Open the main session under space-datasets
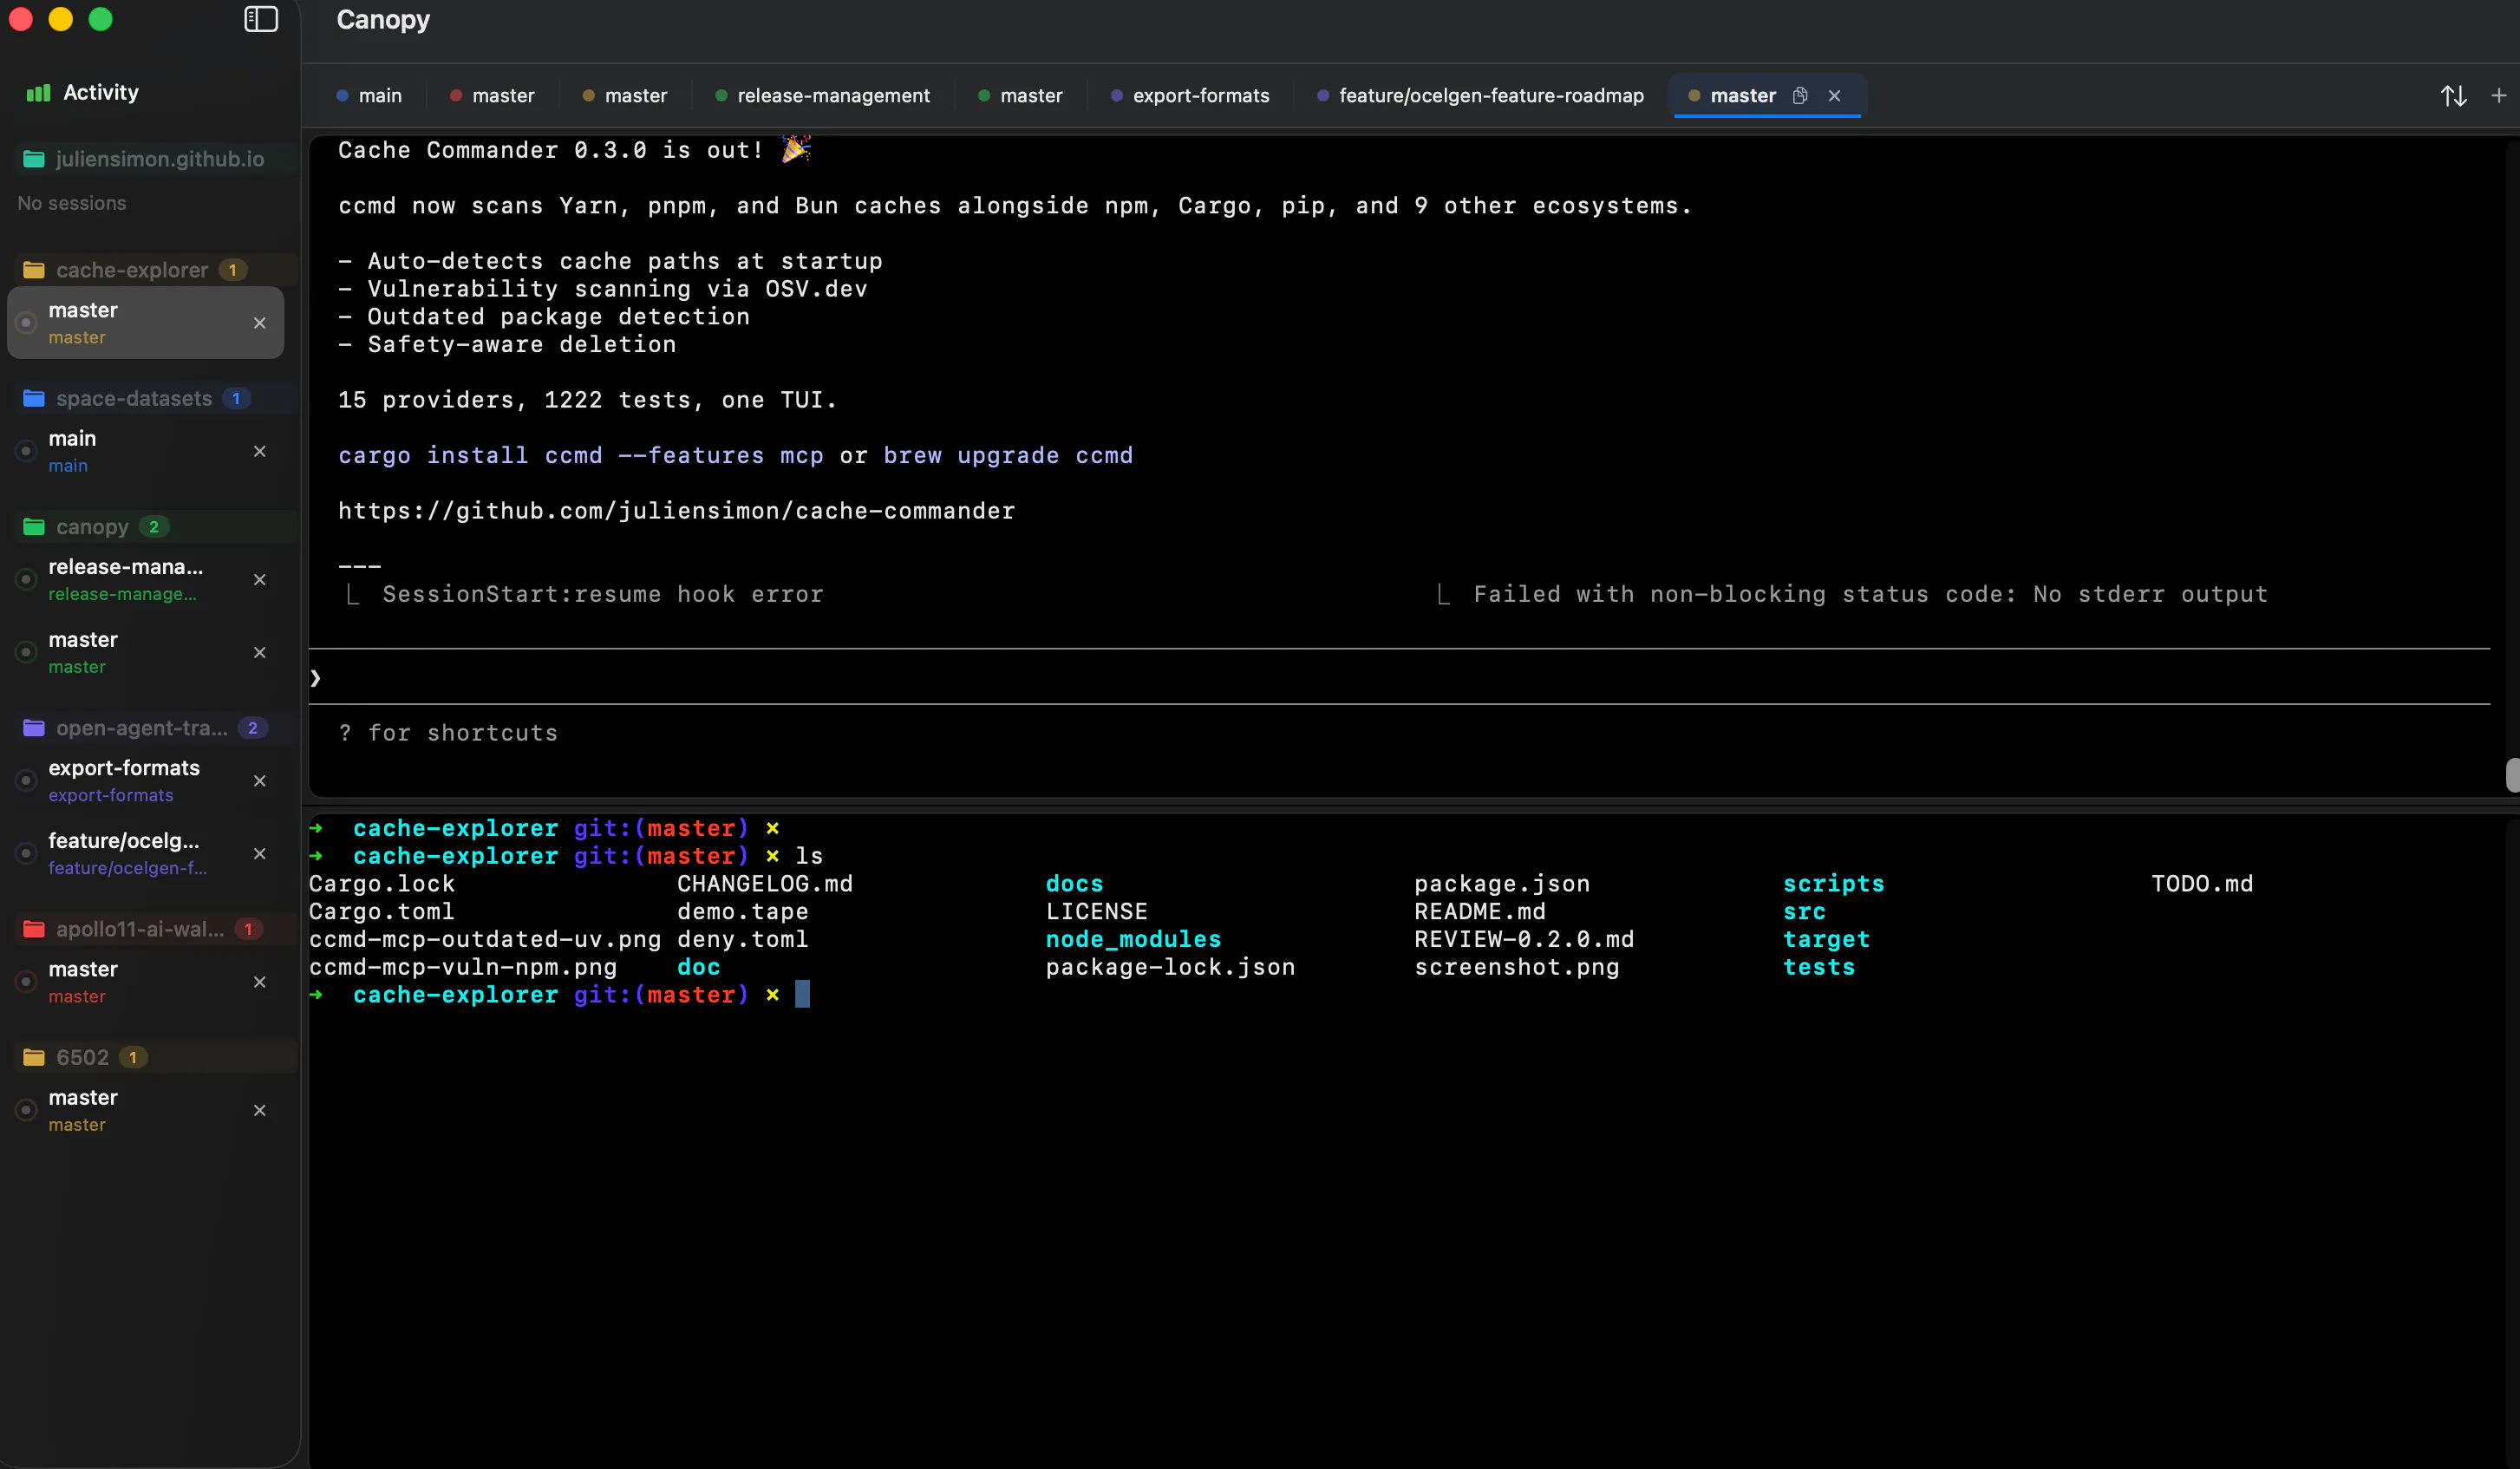This screenshot has width=2520, height=1469. click(146, 451)
